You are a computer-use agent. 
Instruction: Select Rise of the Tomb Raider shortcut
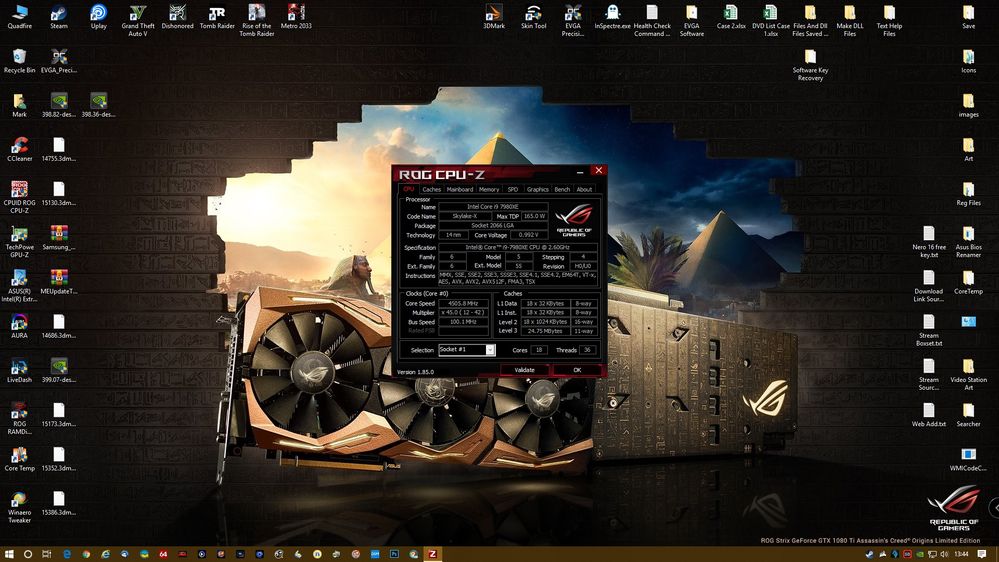tap(257, 20)
